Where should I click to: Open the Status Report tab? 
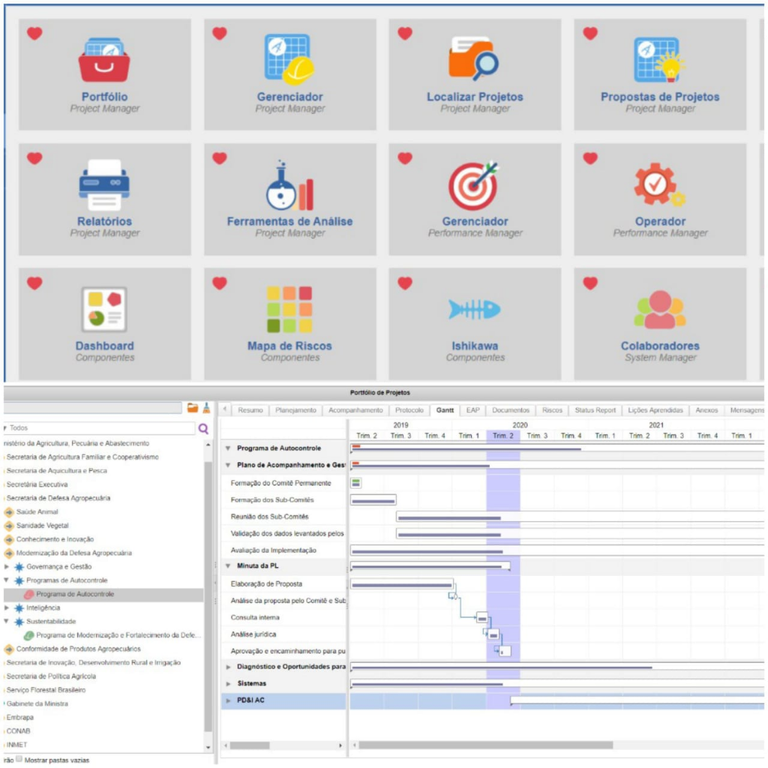(595, 410)
